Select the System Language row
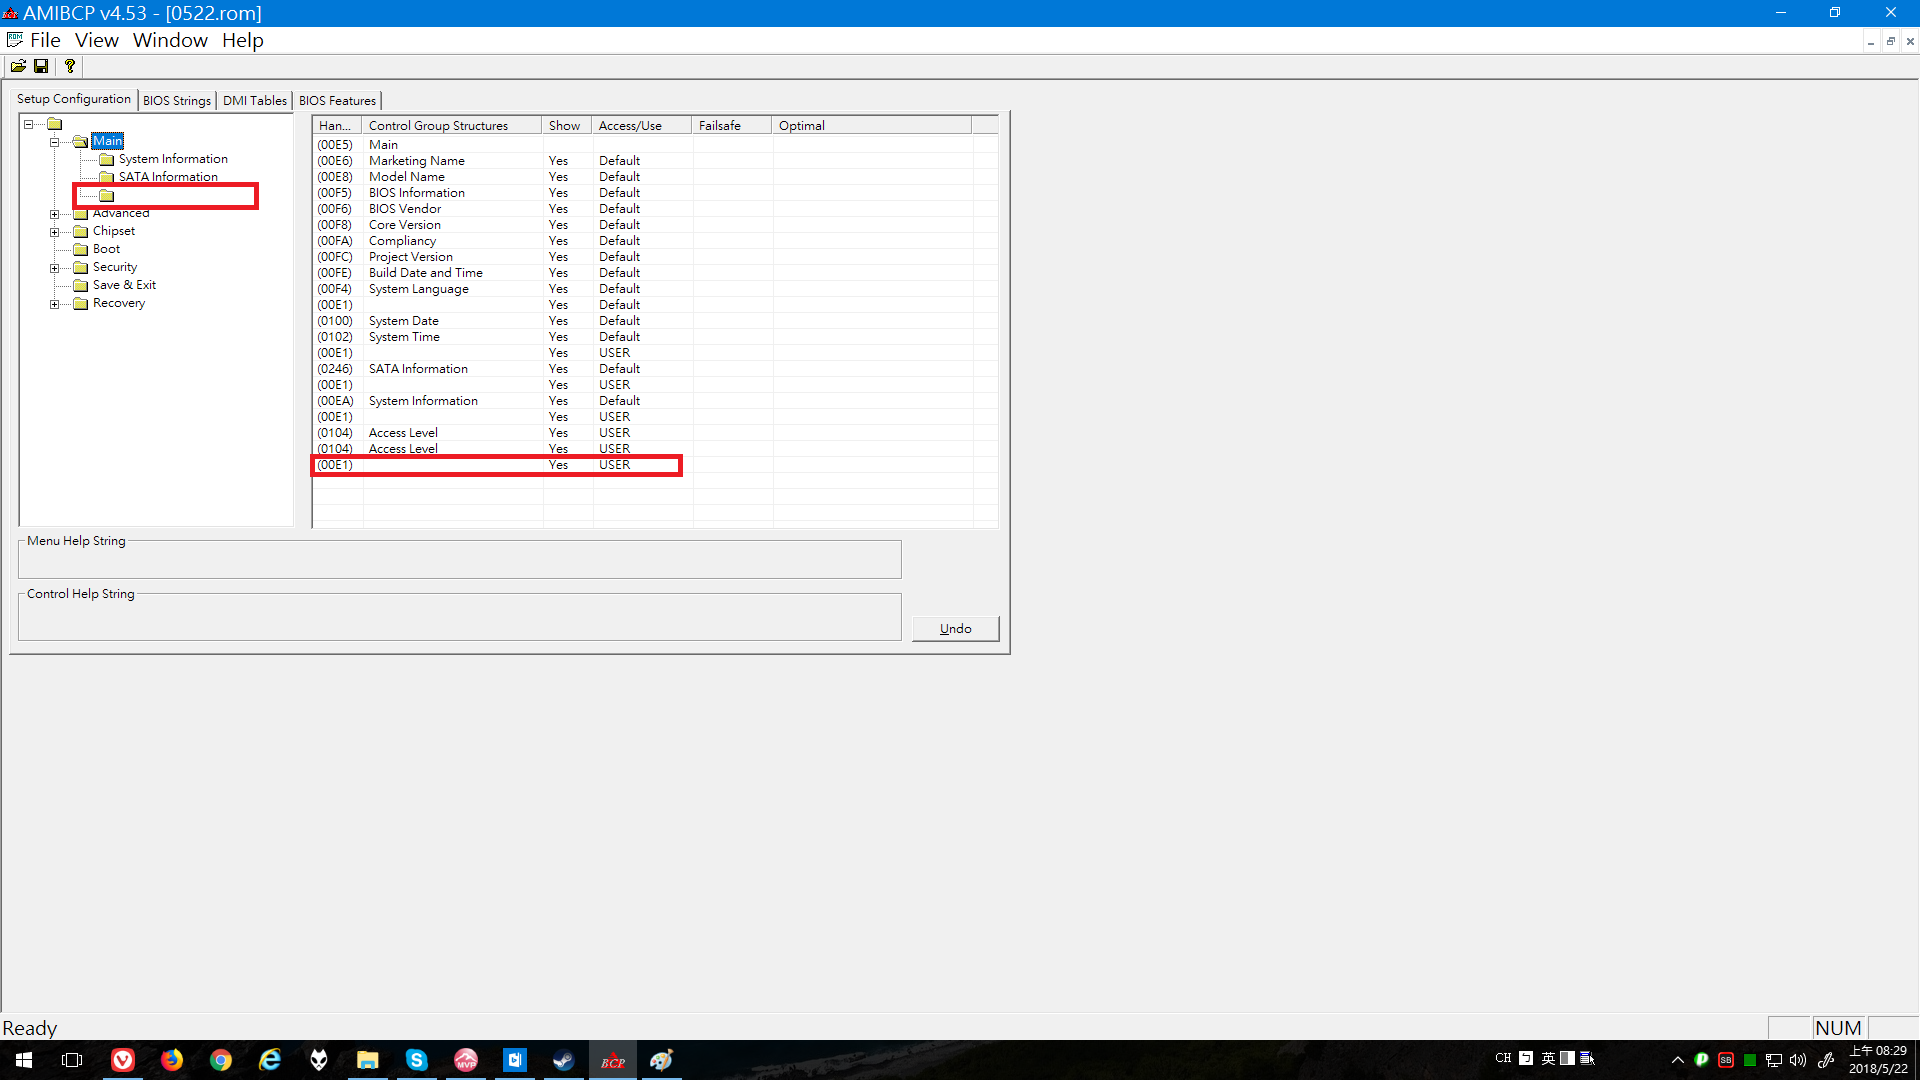Viewport: 1920px width, 1080px height. coord(655,289)
